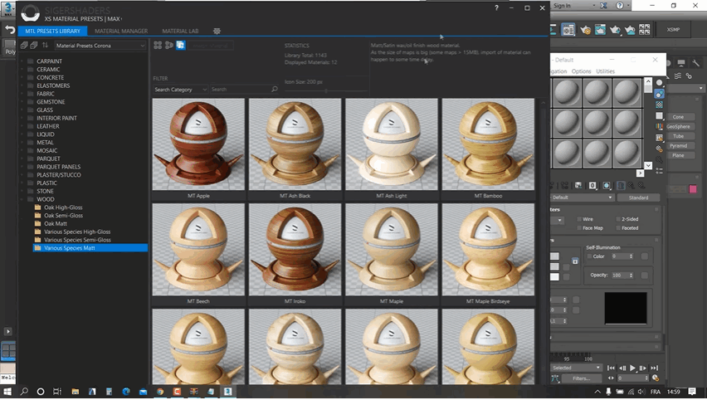Image resolution: width=707 pixels, height=400 pixels.
Task: Open the Rendered Frame Window icon
Action: pos(600,30)
